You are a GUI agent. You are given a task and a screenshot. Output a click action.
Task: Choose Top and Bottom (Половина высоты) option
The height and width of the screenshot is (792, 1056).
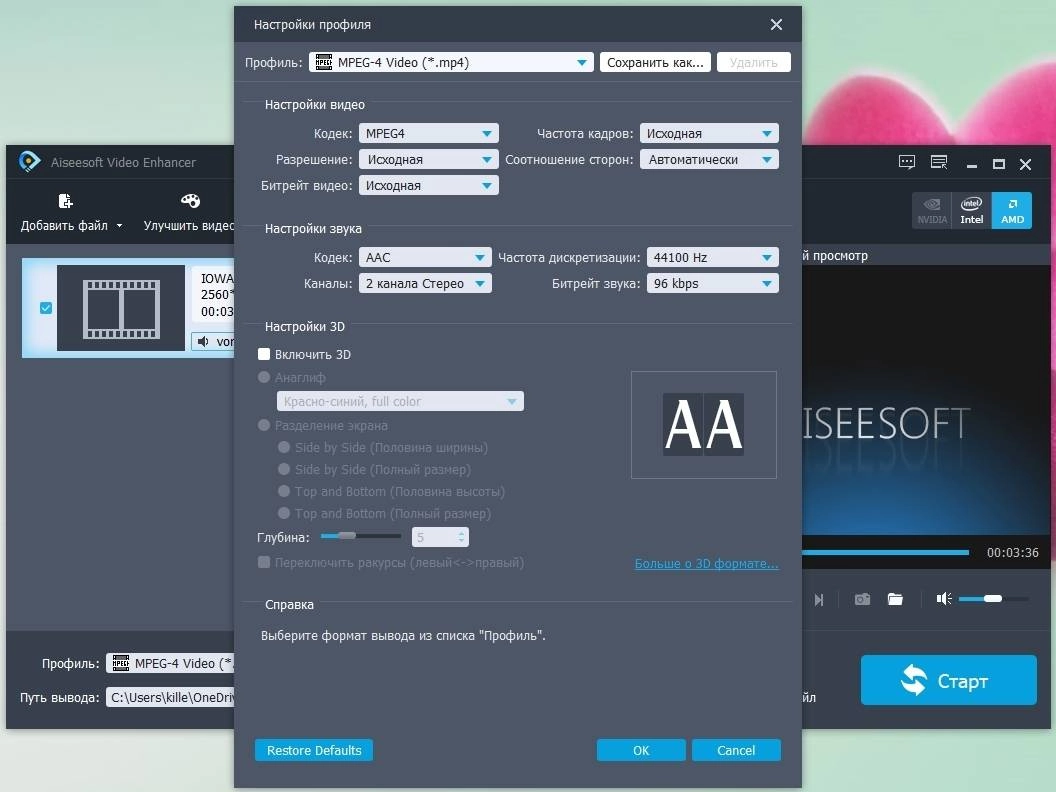(x=284, y=492)
